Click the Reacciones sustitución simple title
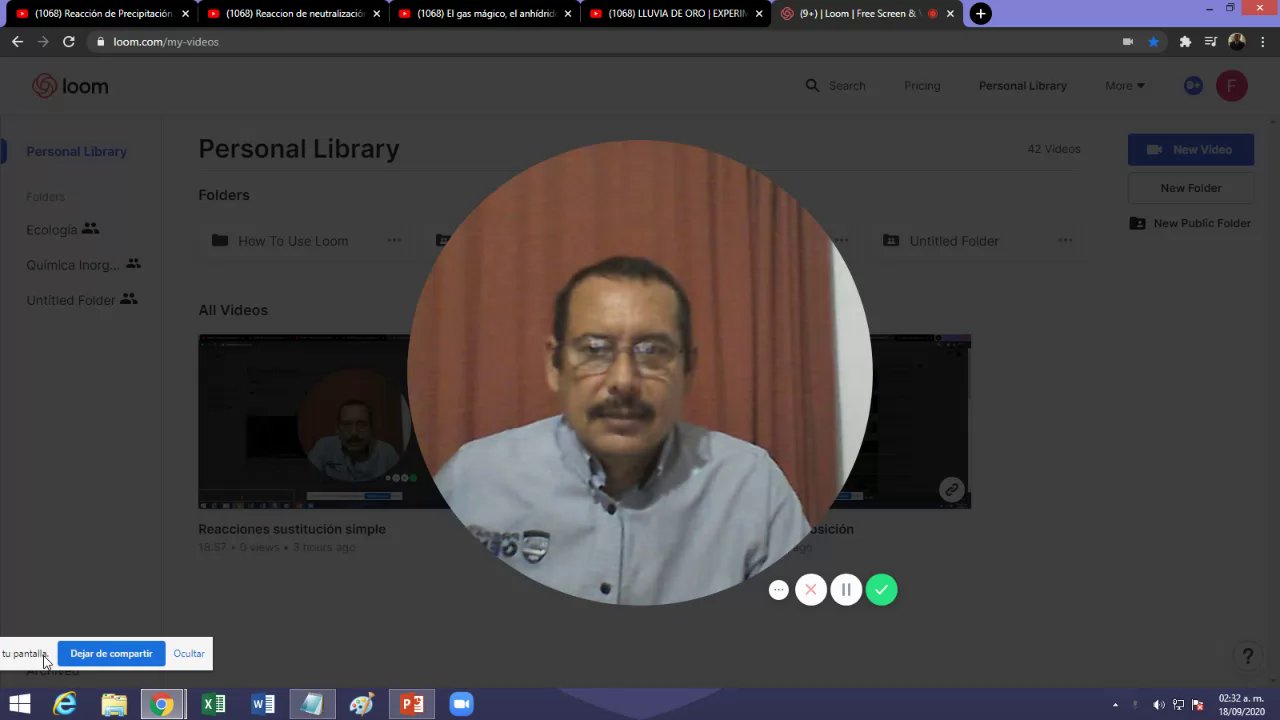The image size is (1280, 720). (292, 529)
